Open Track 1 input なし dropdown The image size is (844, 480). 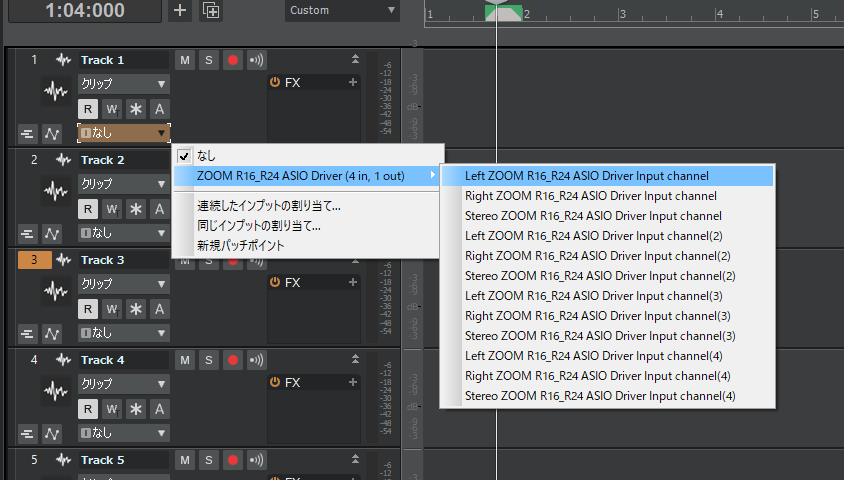tap(124, 133)
